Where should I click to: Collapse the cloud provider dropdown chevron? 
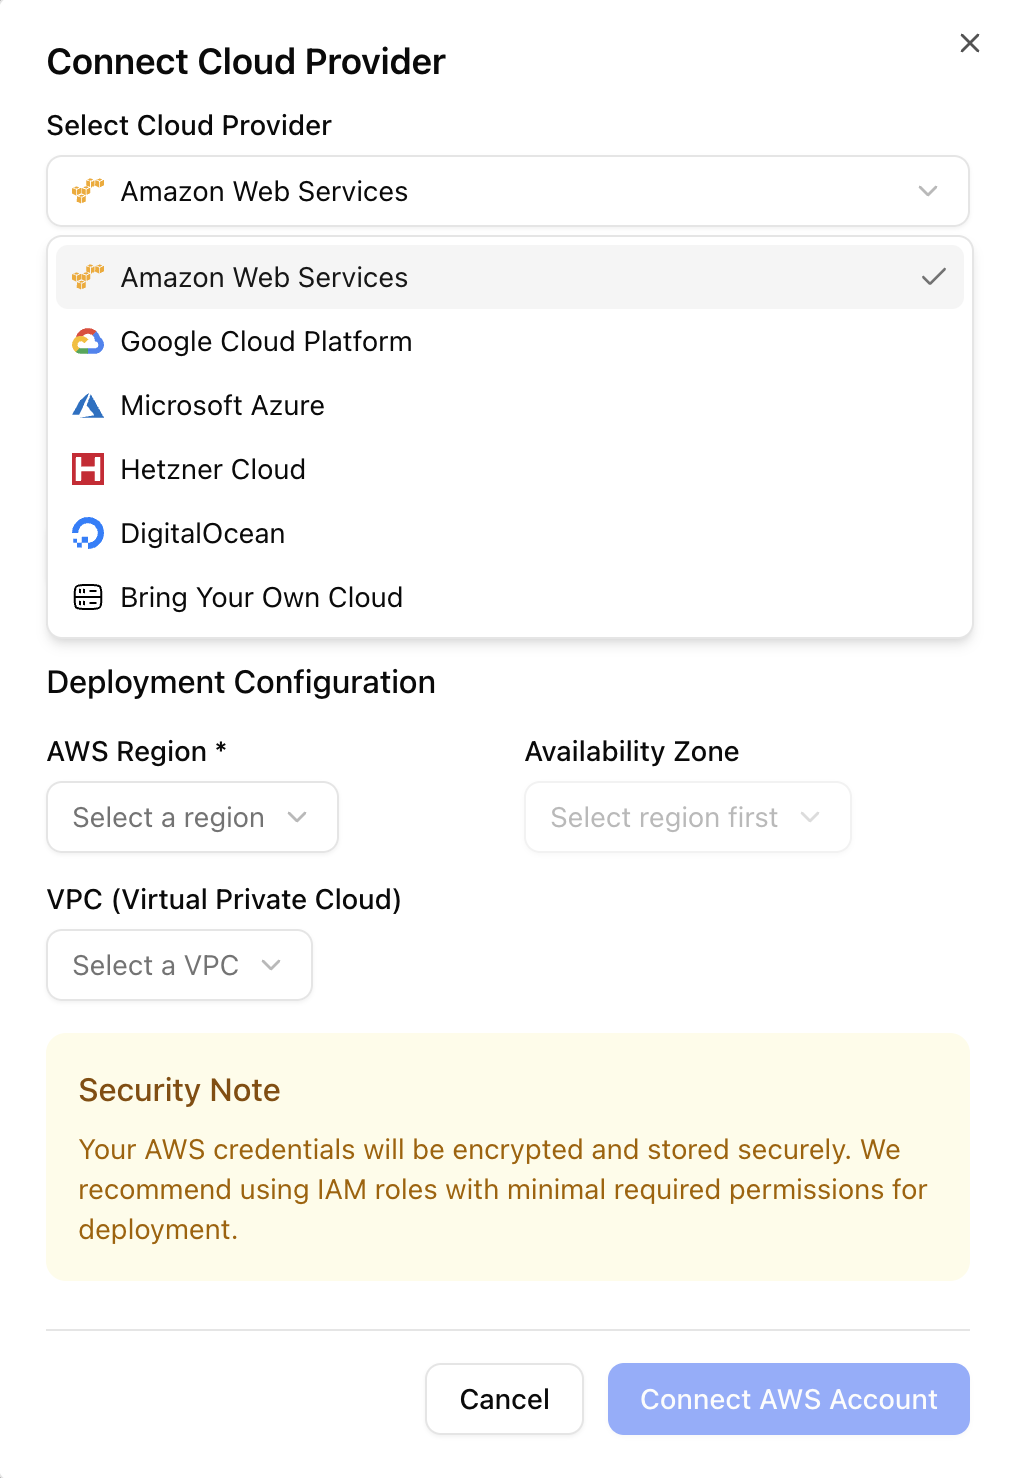point(926,191)
